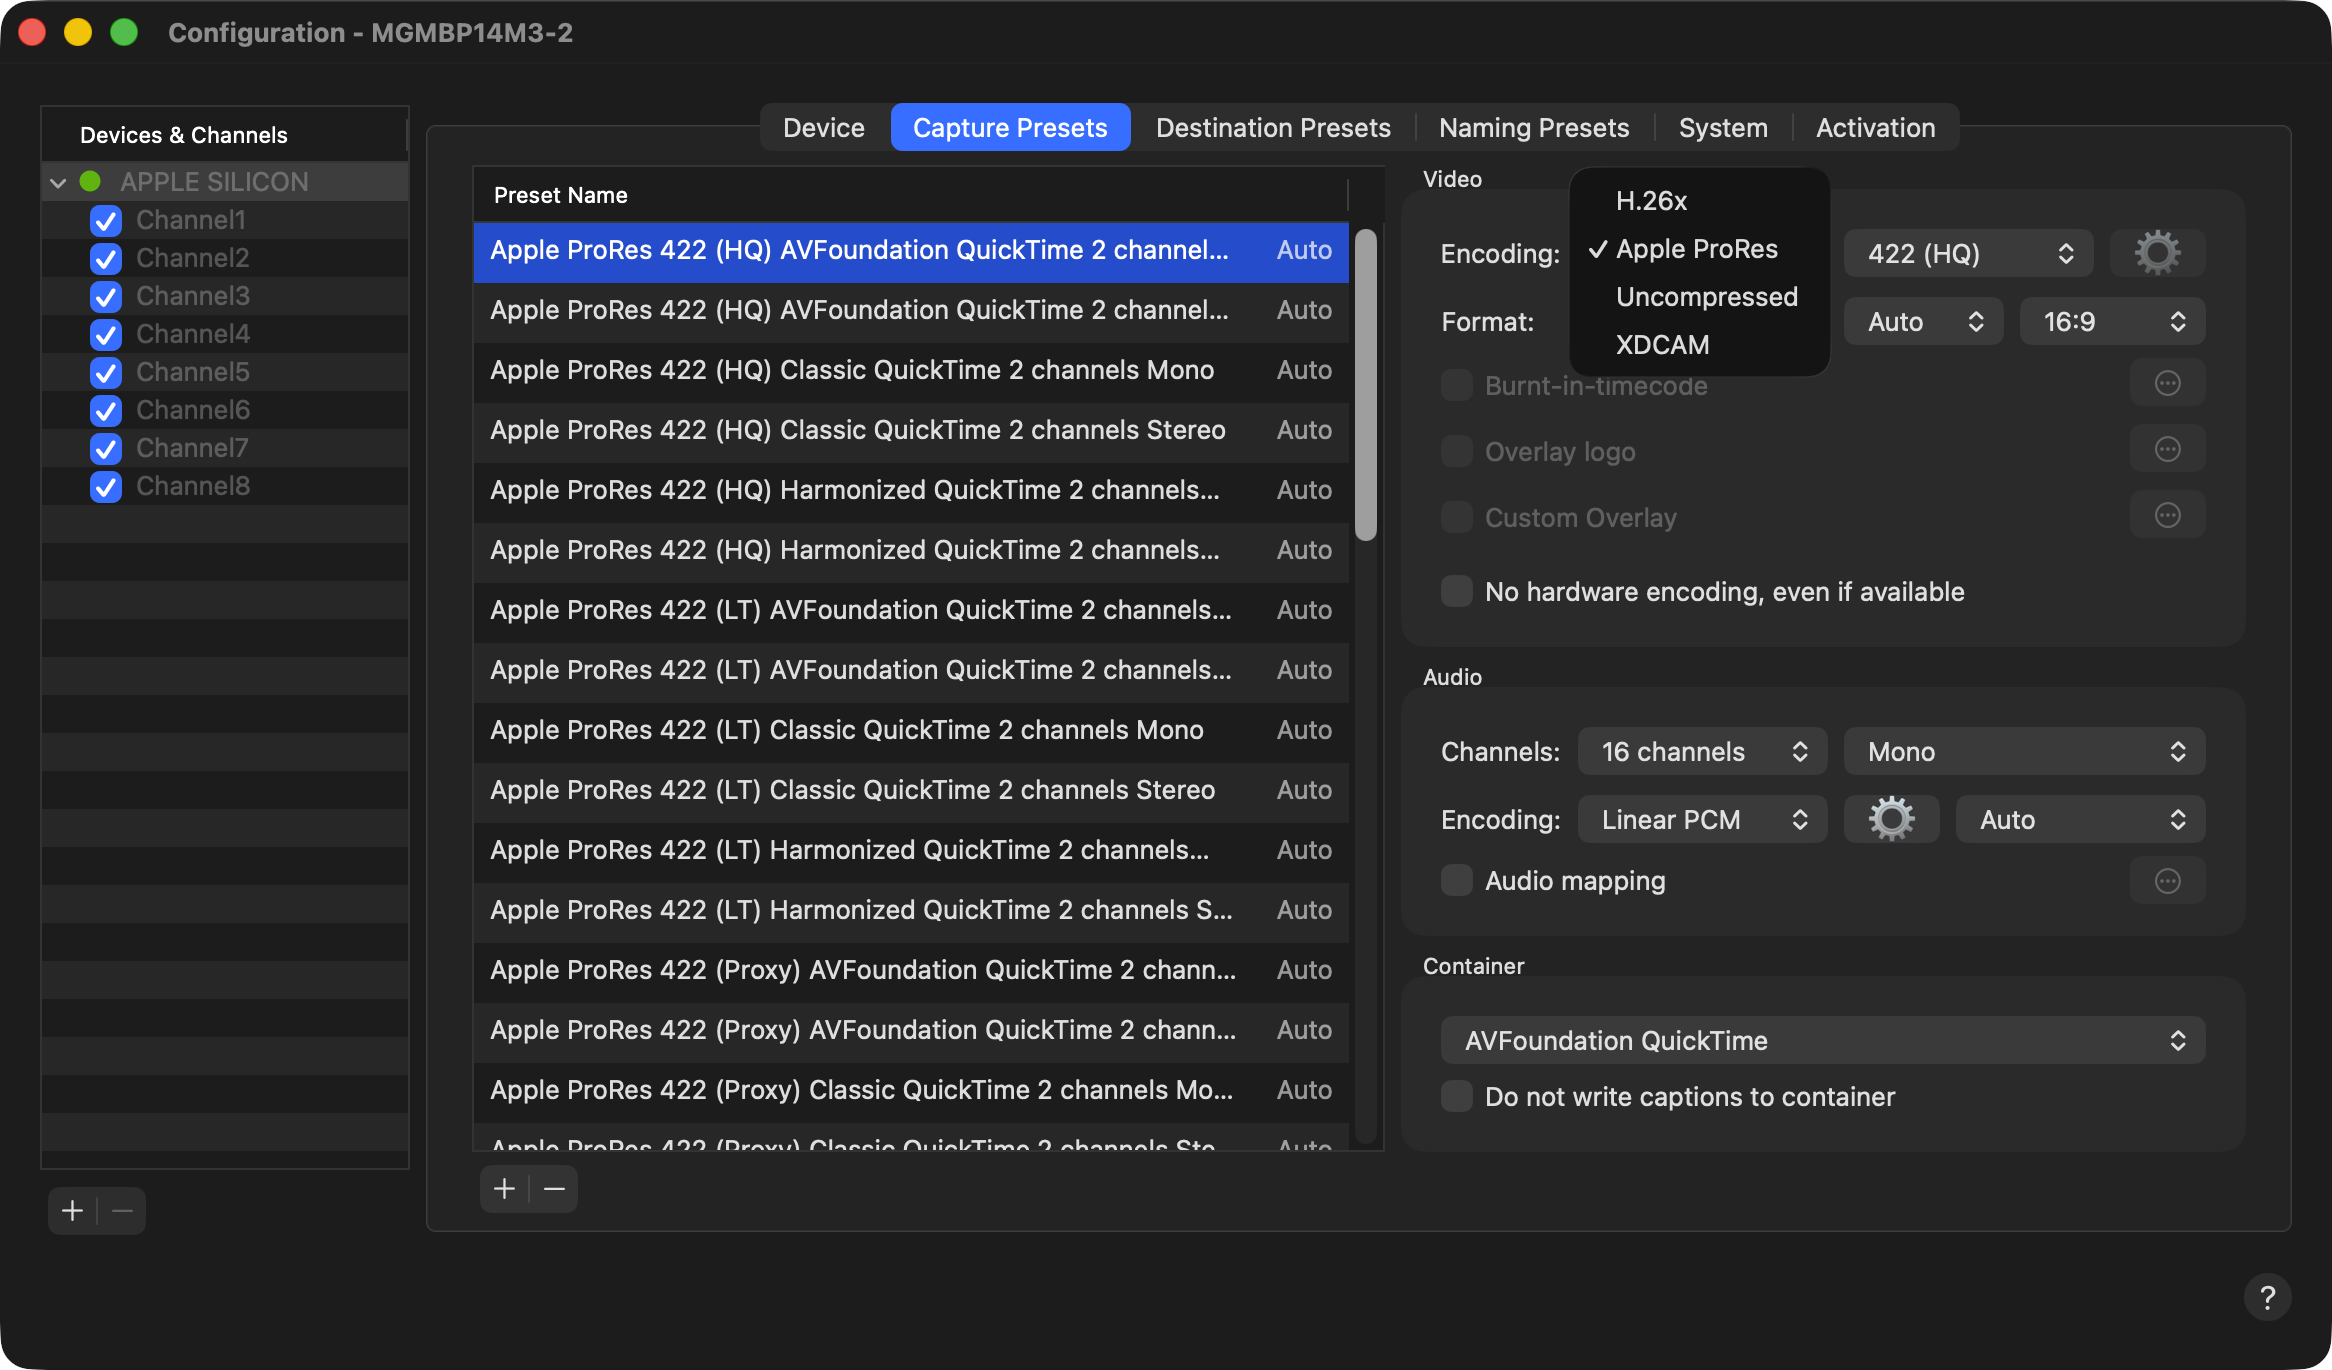Uncheck the Channel3 checkbox
2332x1370 pixels.
[x=105, y=297]
